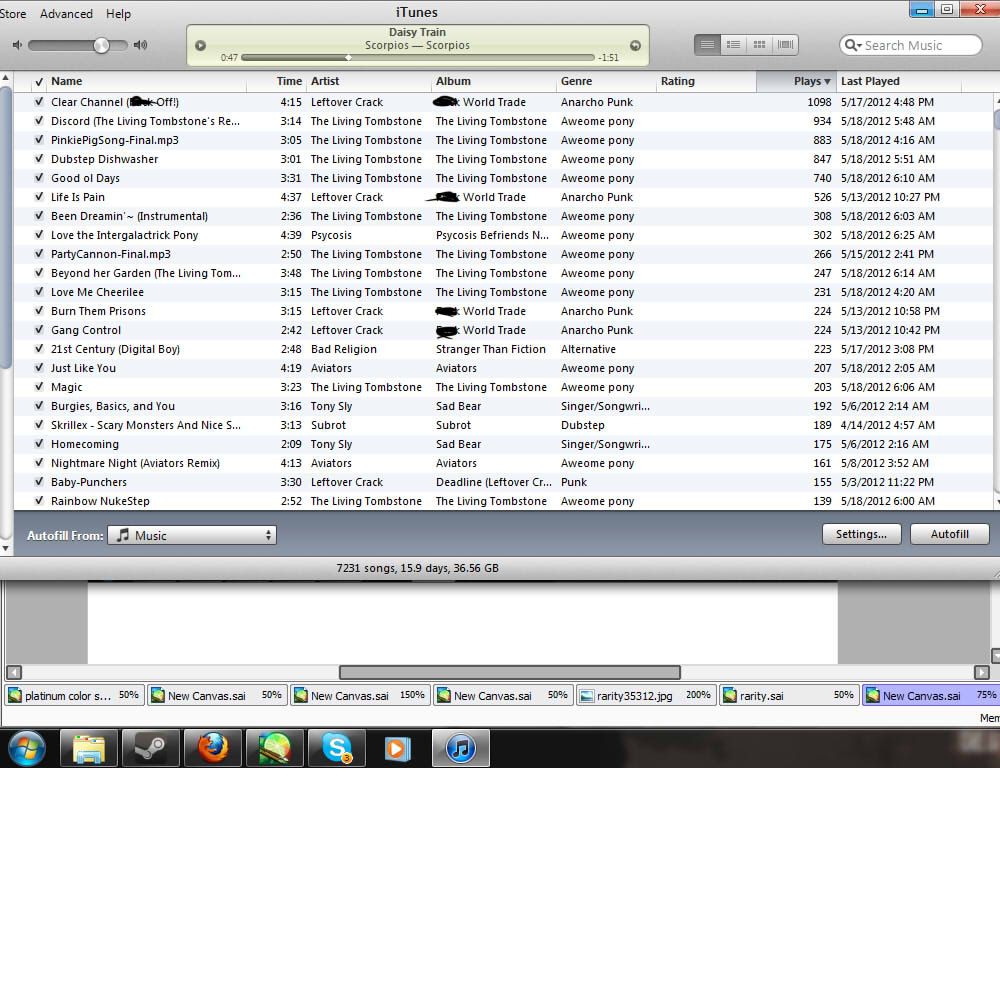Screen dimensions: 1000x1000
Task: Switch to the rarity.sai tab
Action: [788, 695]
